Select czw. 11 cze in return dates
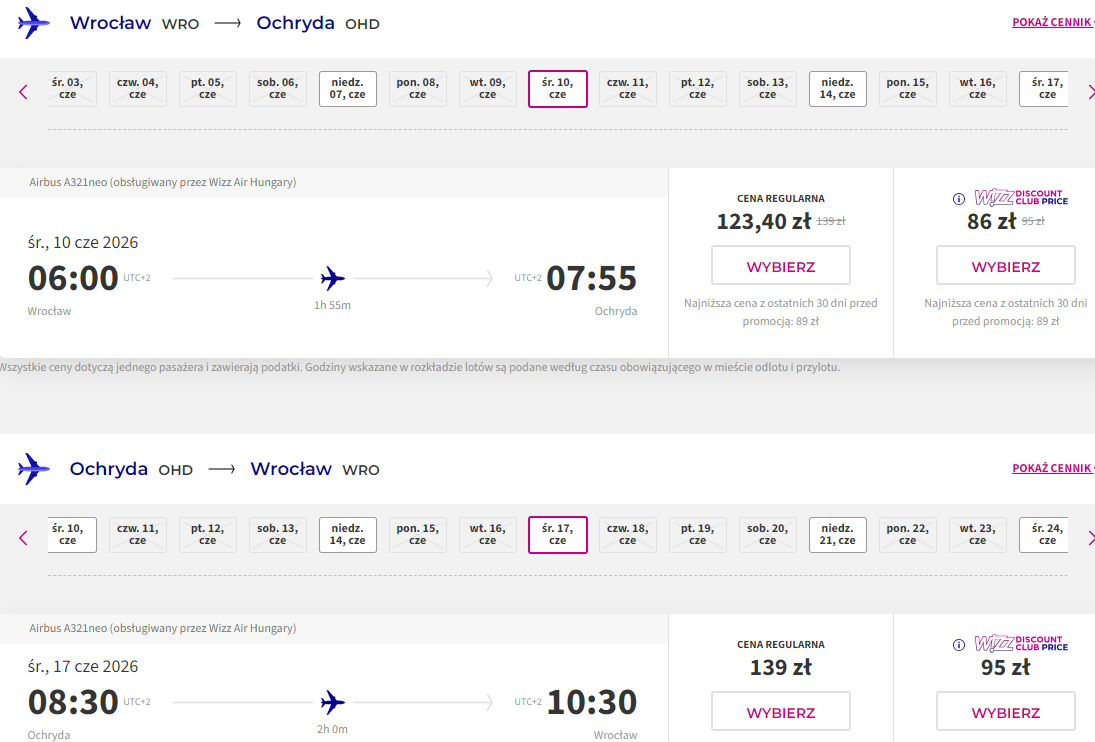This screenshot has width=1095, height=742. click(x=138, y=535)
